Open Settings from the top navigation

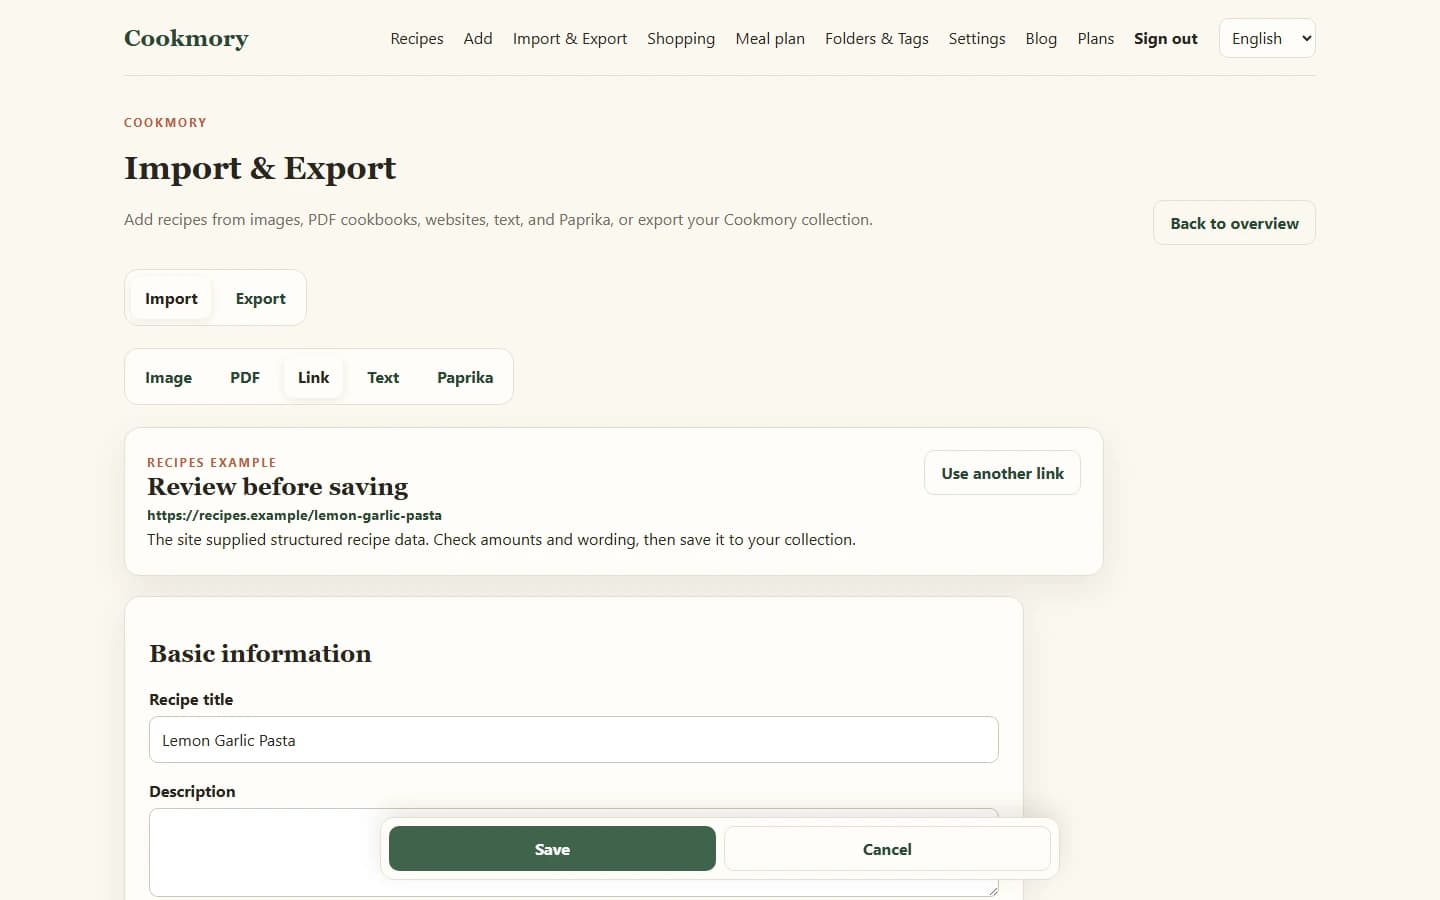click(x=977, y=38)
